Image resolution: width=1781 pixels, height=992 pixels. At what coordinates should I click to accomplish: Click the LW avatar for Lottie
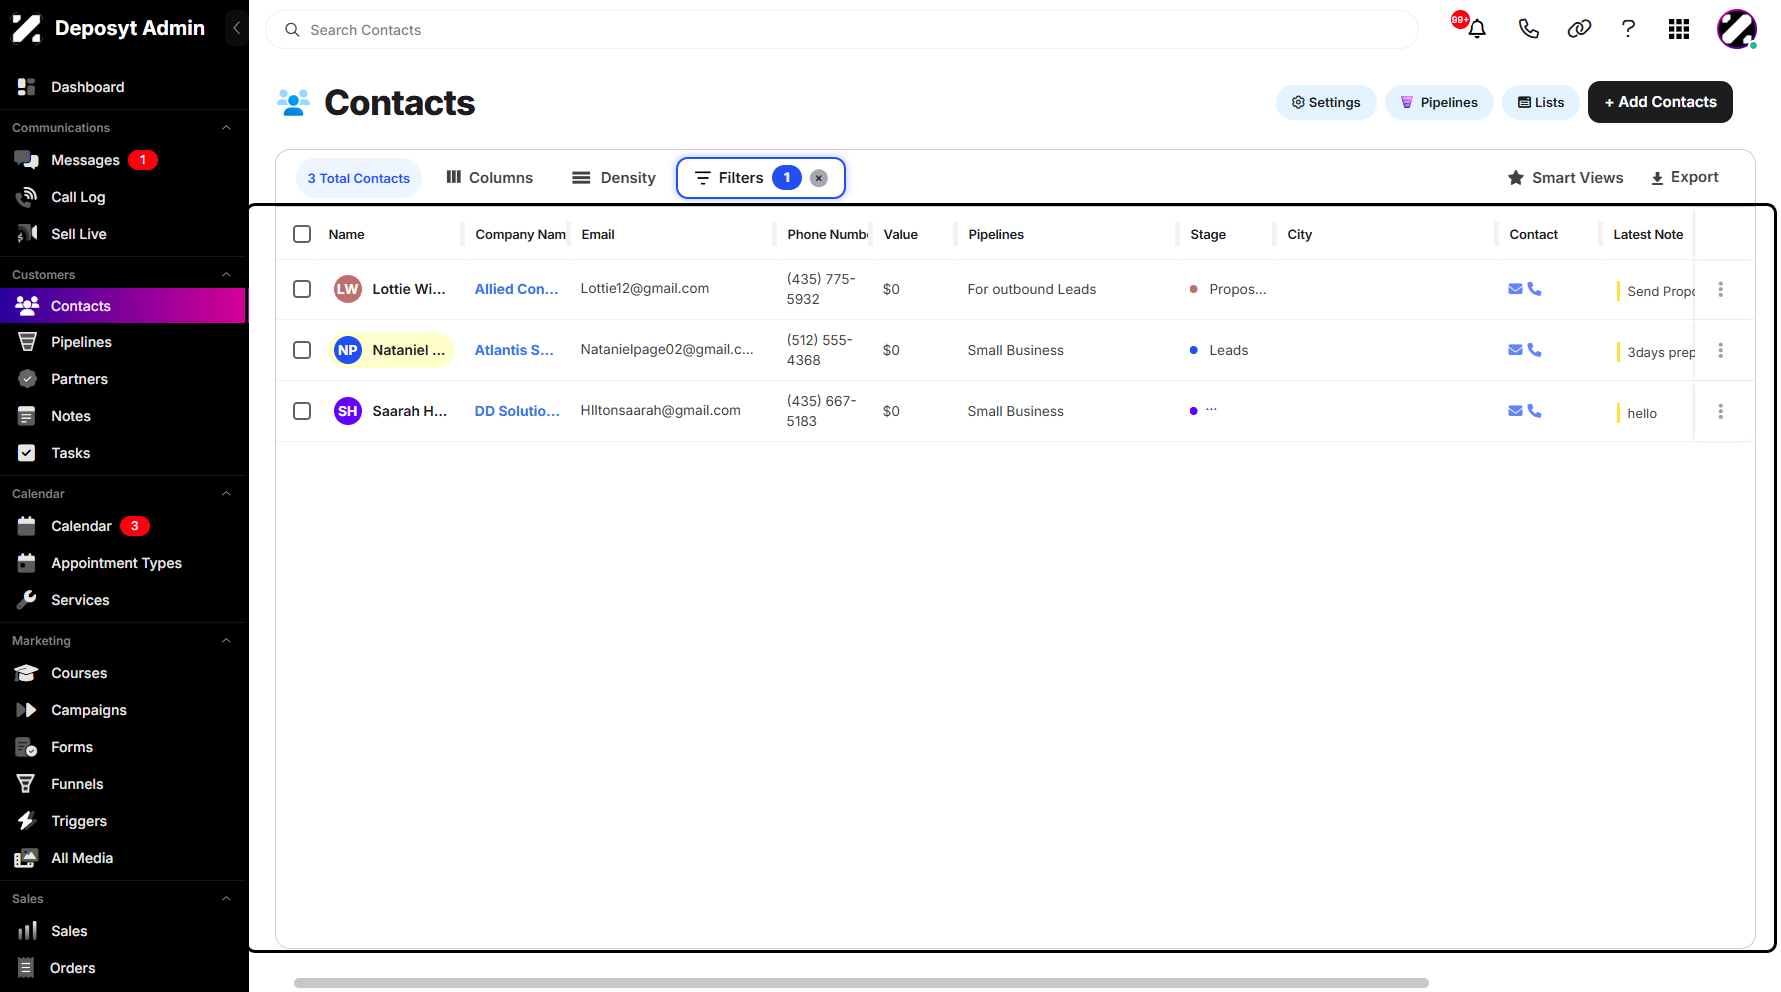click(347, 289)
